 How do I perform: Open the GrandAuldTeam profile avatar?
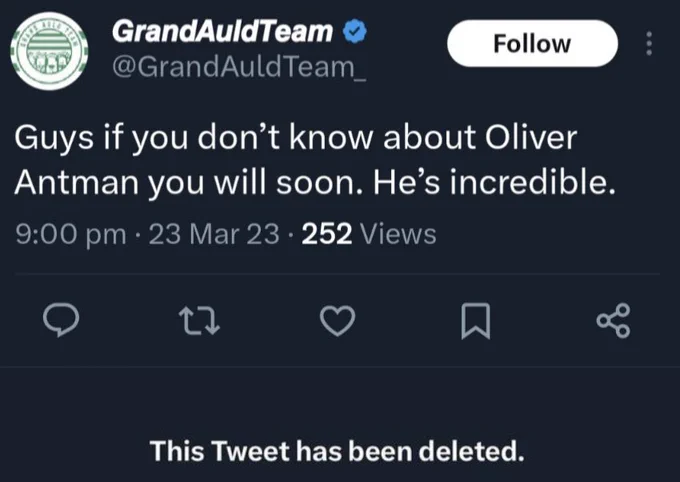pos(49,51)
